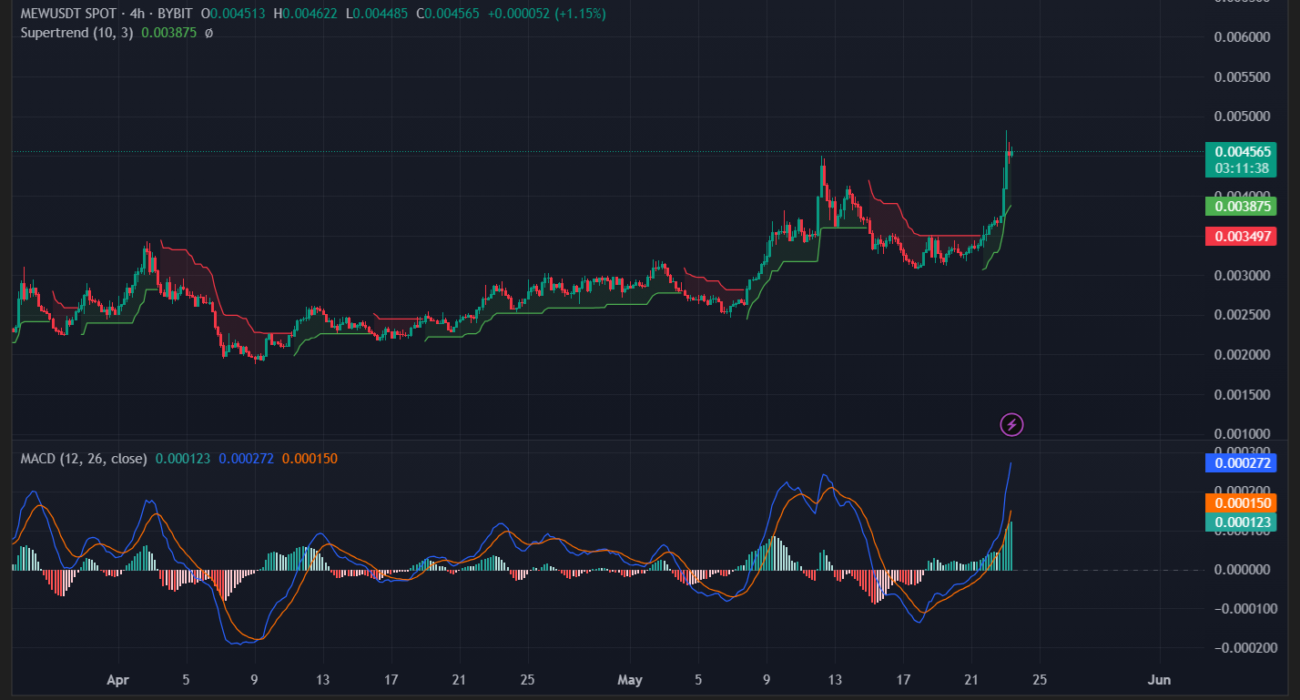The height and width of the screenshot is (700, 1300).
Task: Click the green Supertrend value 0.003875 in legend
Action: (170, 33)
